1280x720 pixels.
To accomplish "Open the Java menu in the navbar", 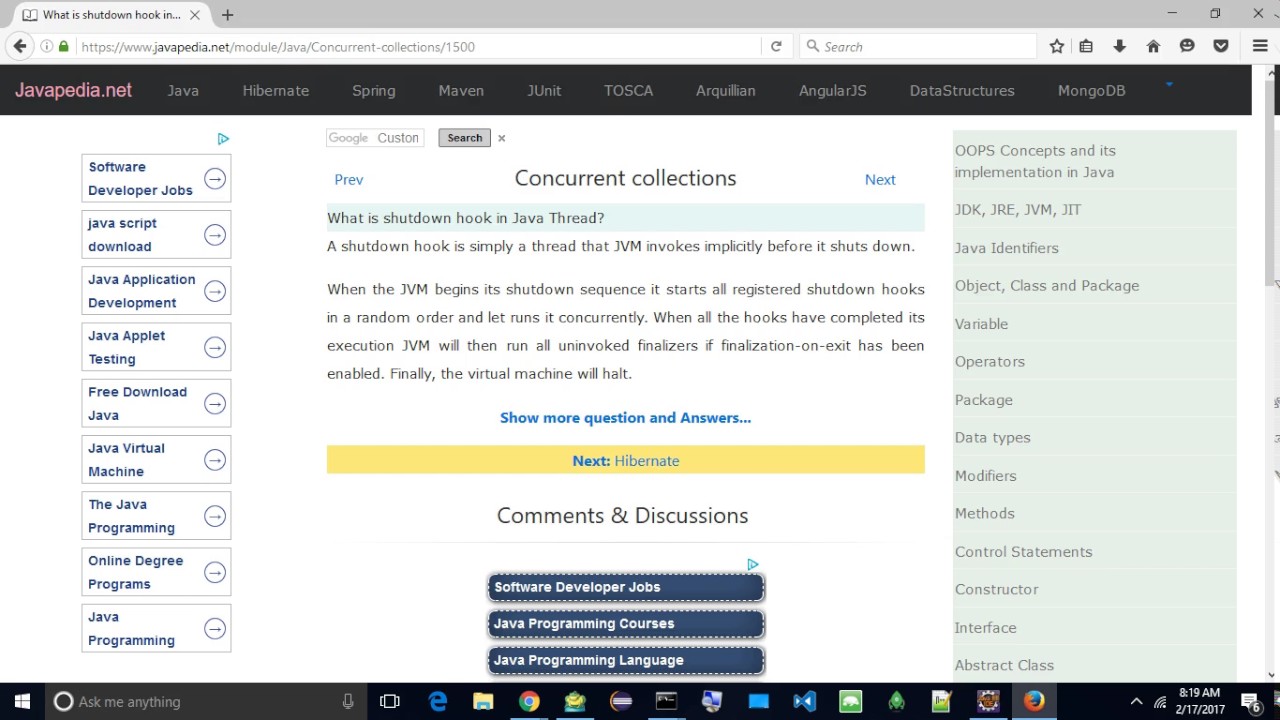I will 183,90.
